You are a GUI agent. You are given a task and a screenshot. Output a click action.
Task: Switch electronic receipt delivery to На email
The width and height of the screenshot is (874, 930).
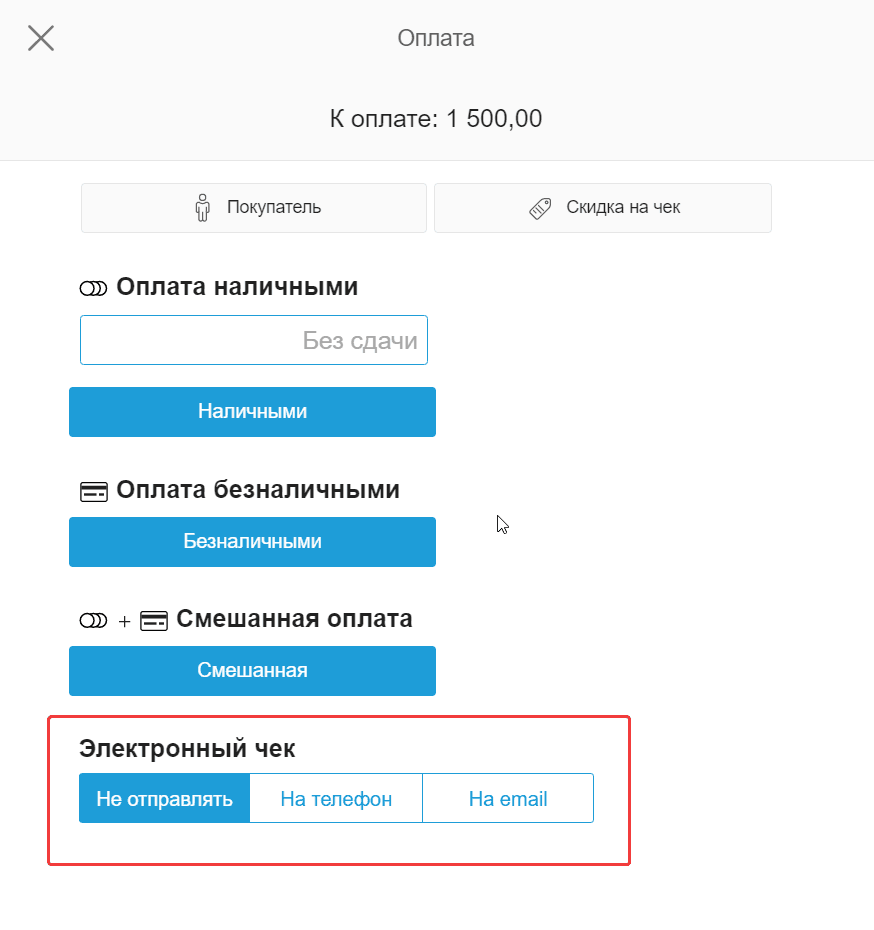(508, 798)
